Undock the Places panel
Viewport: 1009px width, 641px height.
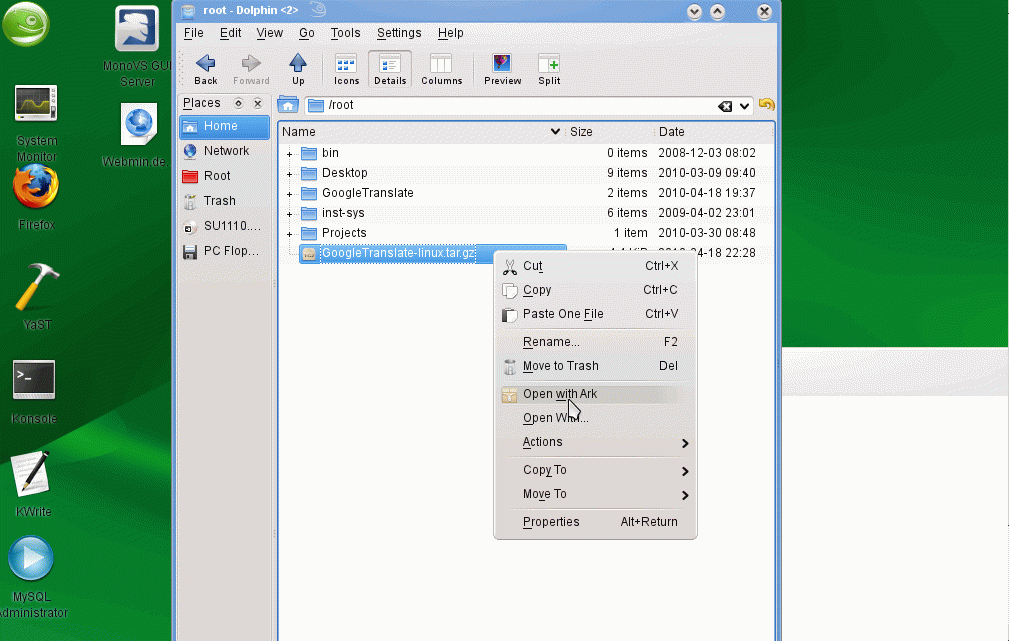click(239, 103)
